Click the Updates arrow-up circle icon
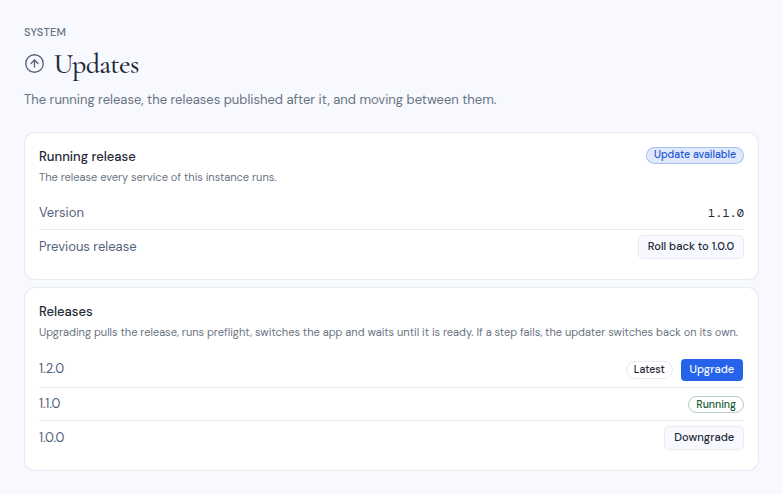This screenshot has height=494, width=783. (34, 64)
